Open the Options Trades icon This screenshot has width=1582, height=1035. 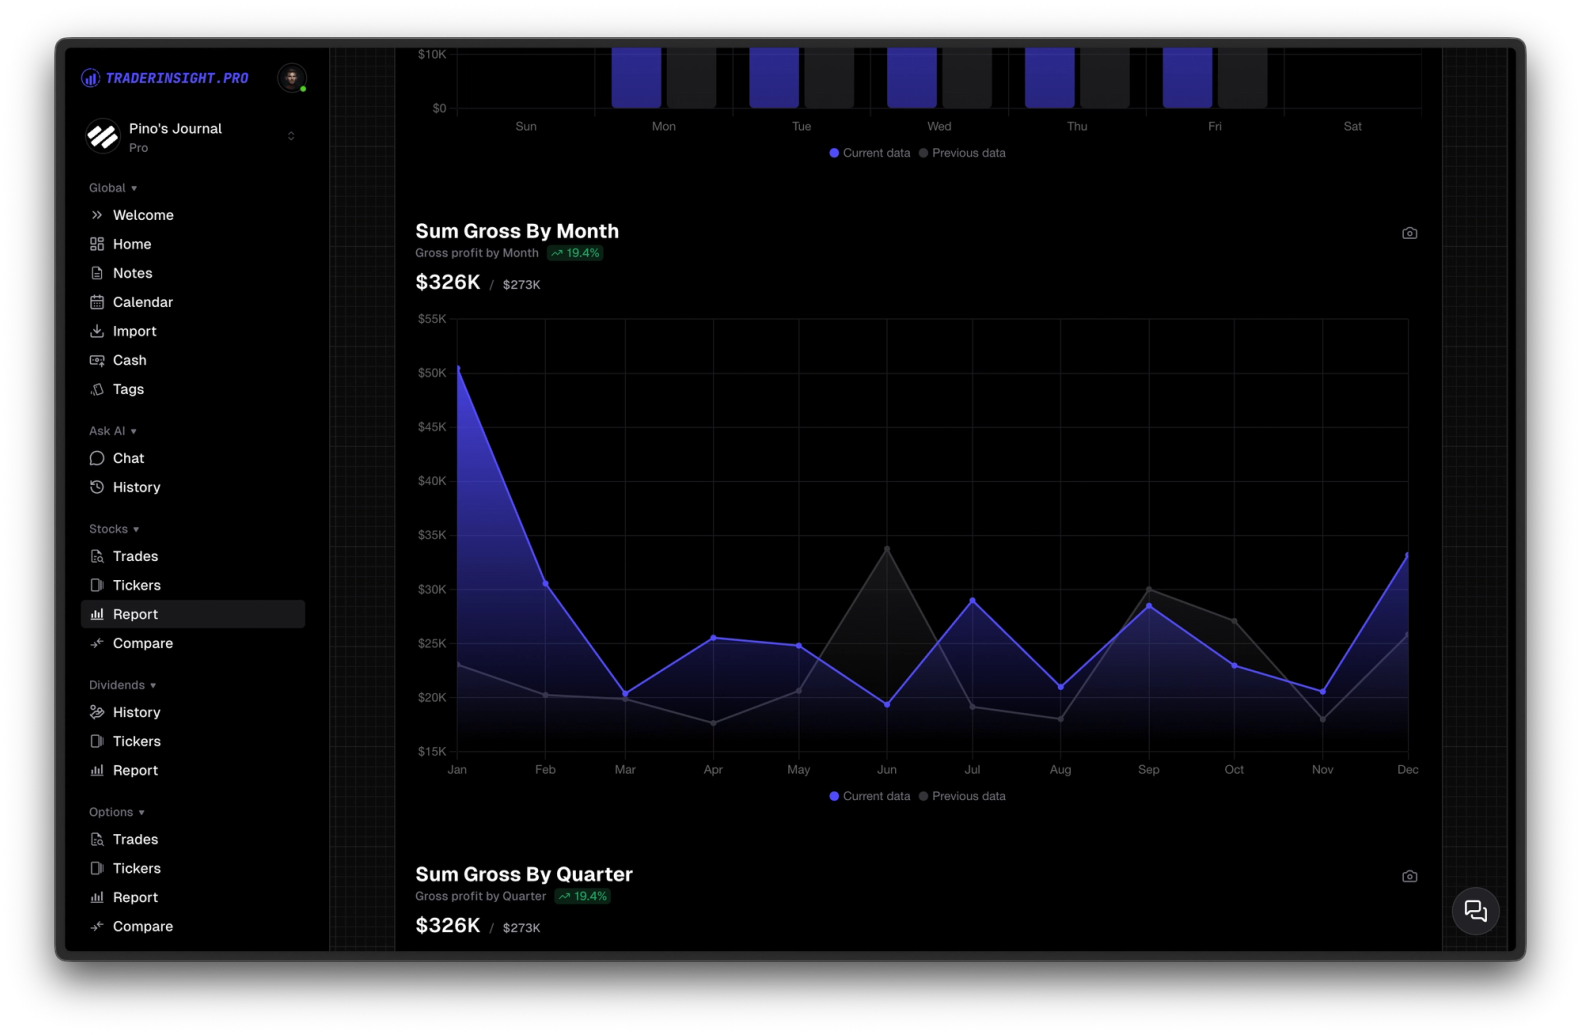click(97, 839)
